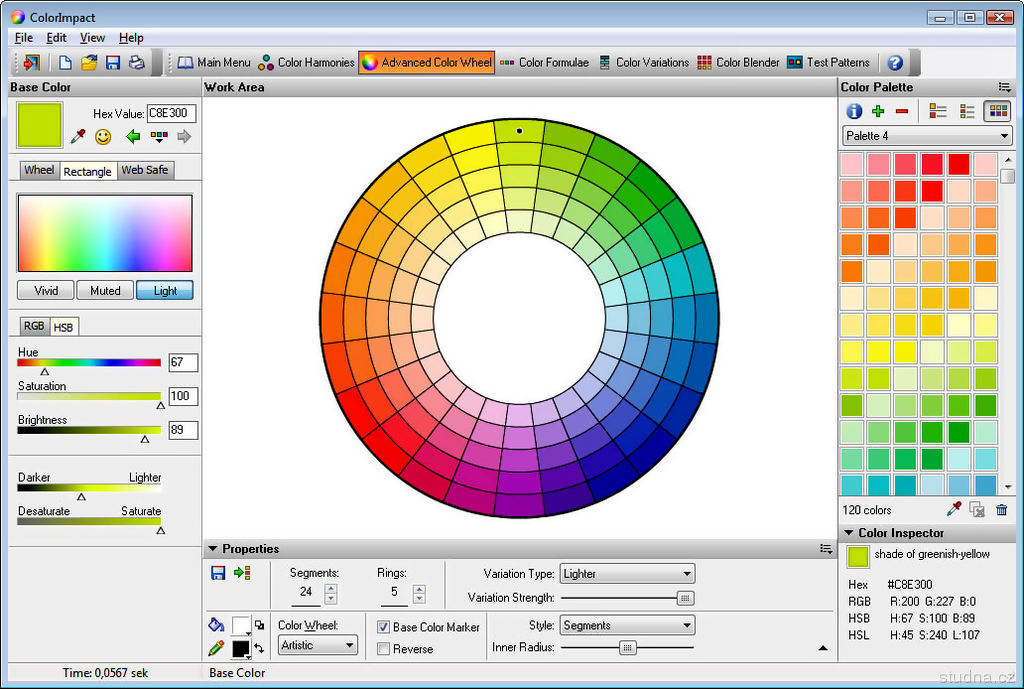Click the printer icon in the toolbar
The image size is (1024, 689).
tap(137, 62)
